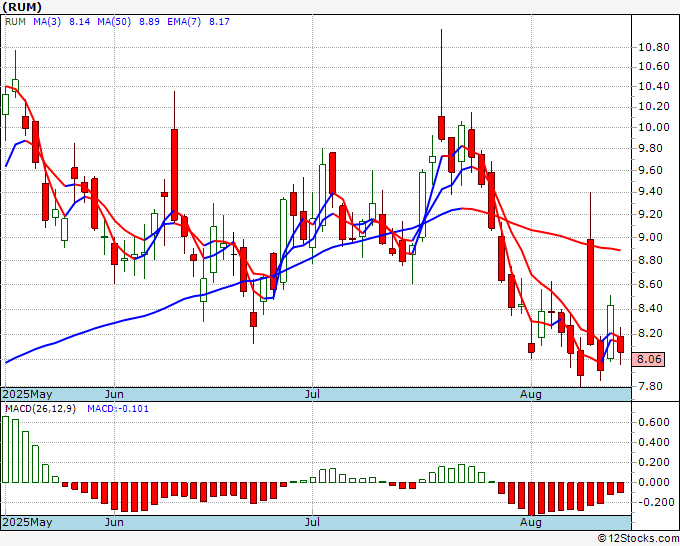The width and height of the screenshot is (680, 546).
Task: Click the 0.200 MACD axis label
Action: click(654, 462)
